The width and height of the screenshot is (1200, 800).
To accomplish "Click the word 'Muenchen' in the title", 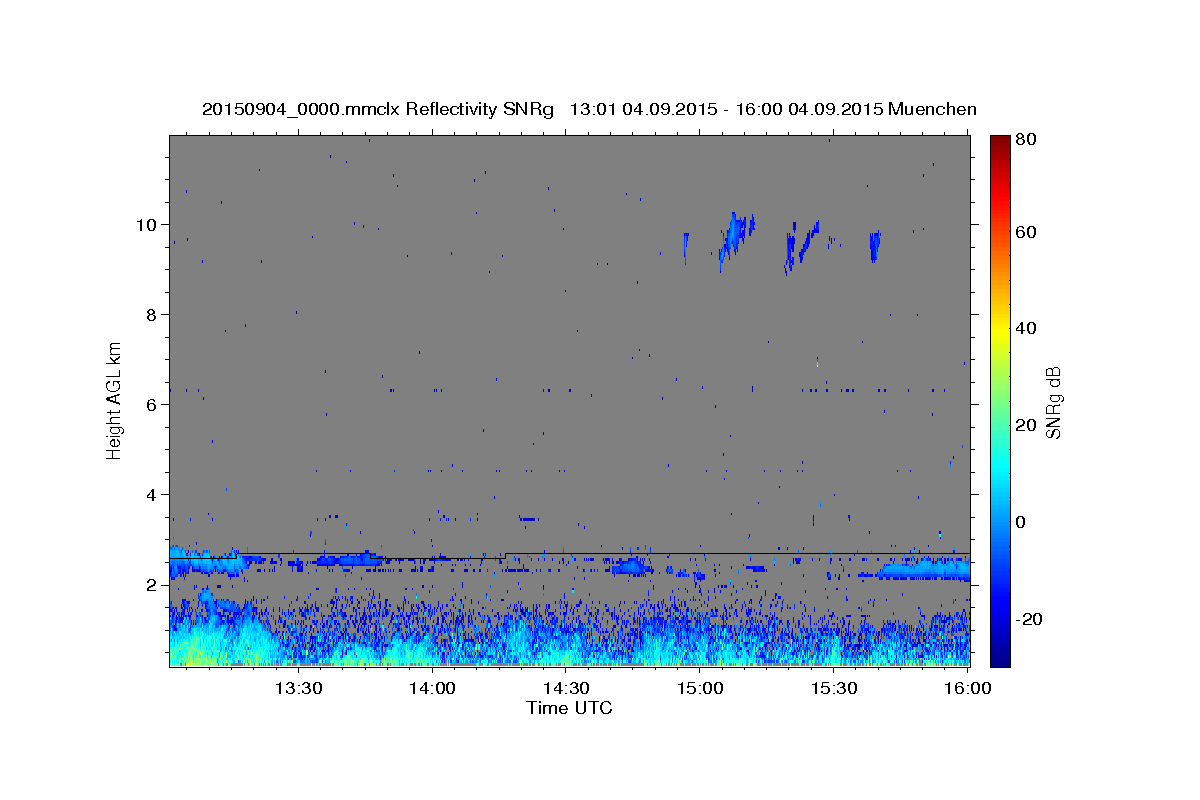I will tap(932, 109).
